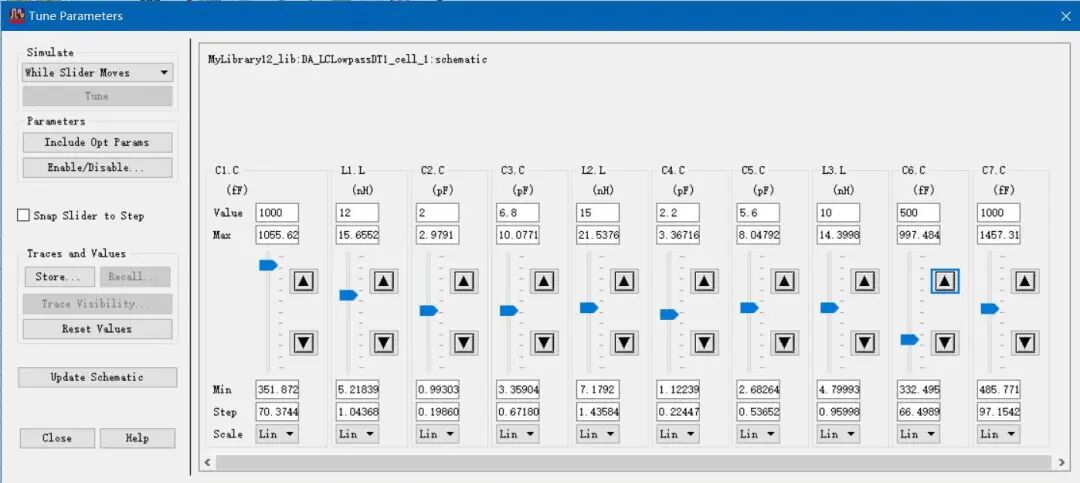
Task: Open the Scale dropdown for C6.C
Action: click(x=917, y=434)
